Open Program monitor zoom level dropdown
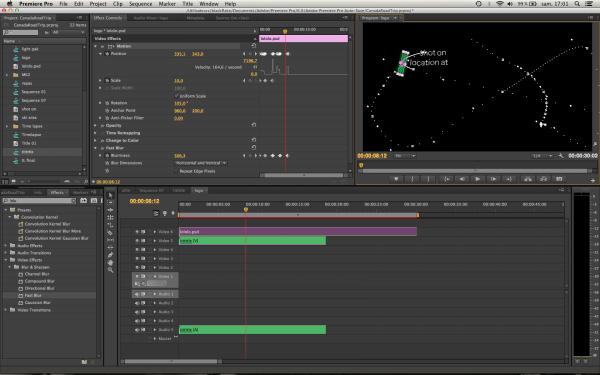 [x=405, y=156]
